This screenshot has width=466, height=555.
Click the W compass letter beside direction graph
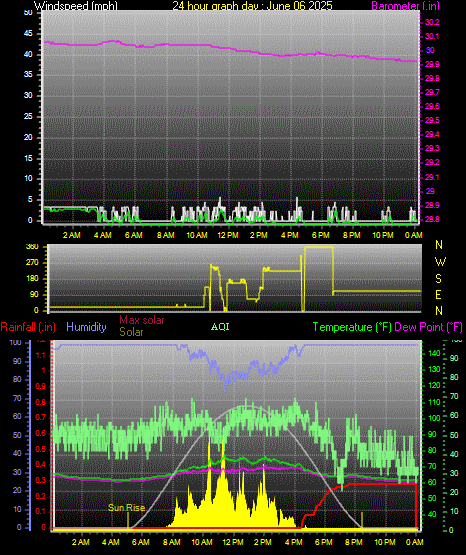(440, 262)
